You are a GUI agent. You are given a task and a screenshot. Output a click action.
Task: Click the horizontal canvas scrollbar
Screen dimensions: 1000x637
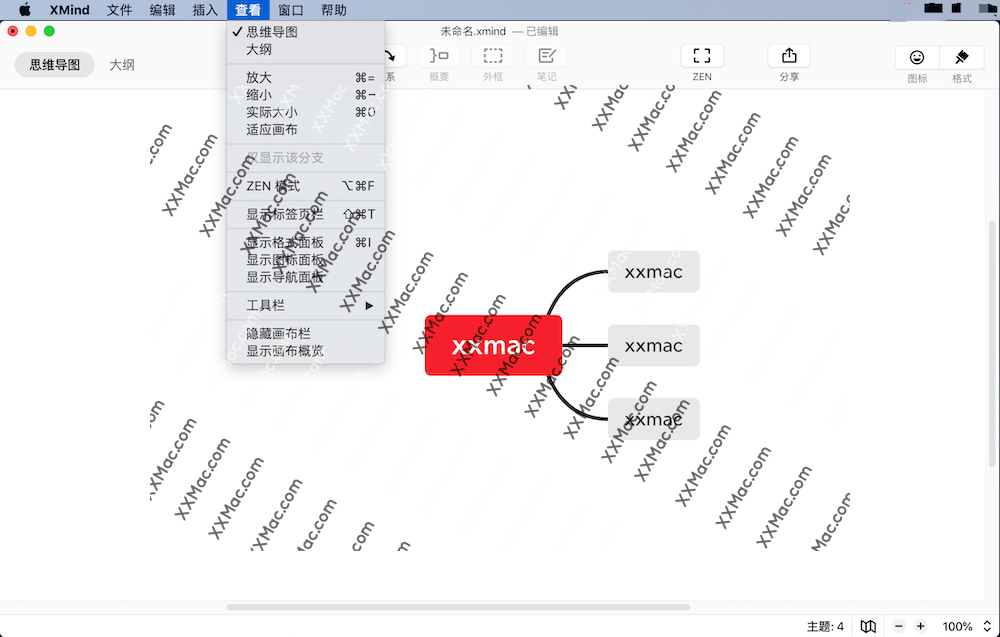(459, 607)
